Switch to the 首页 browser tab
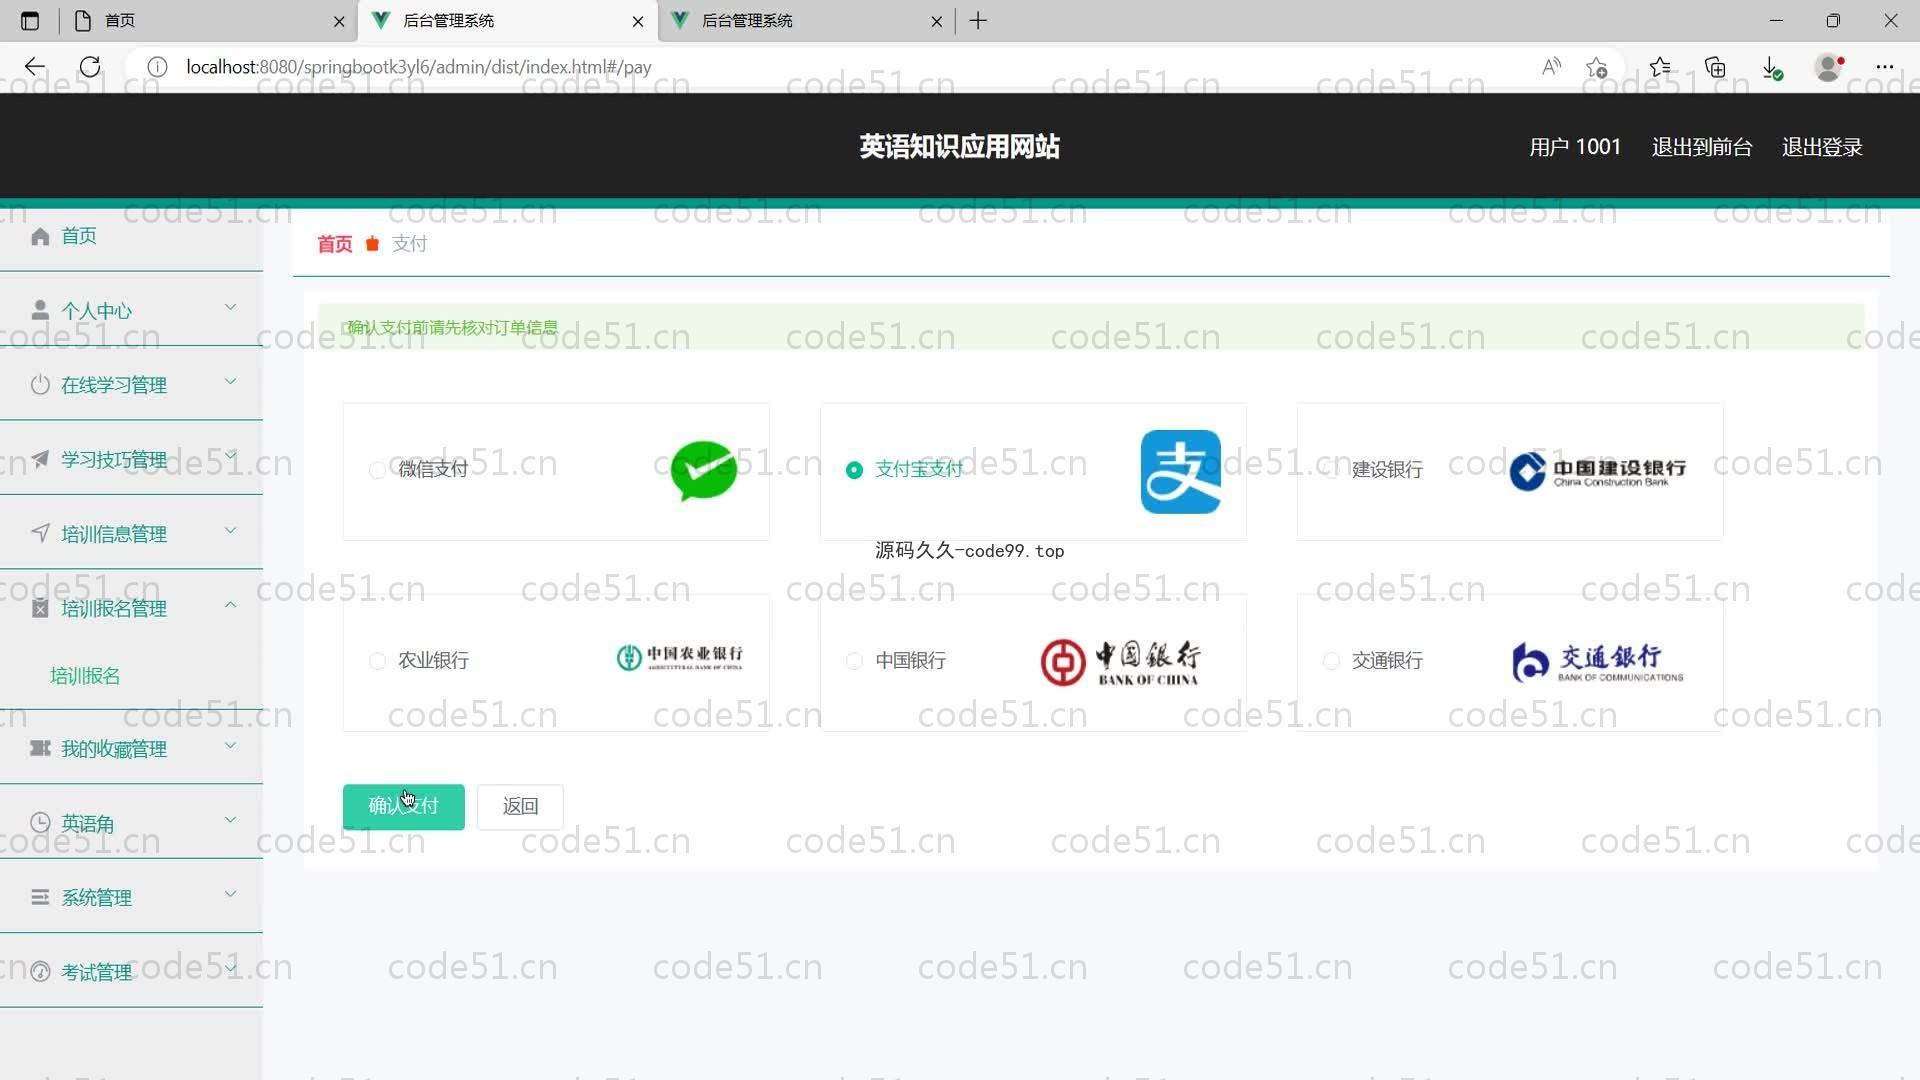1920x1080 pixels. (x=209, y=20)
